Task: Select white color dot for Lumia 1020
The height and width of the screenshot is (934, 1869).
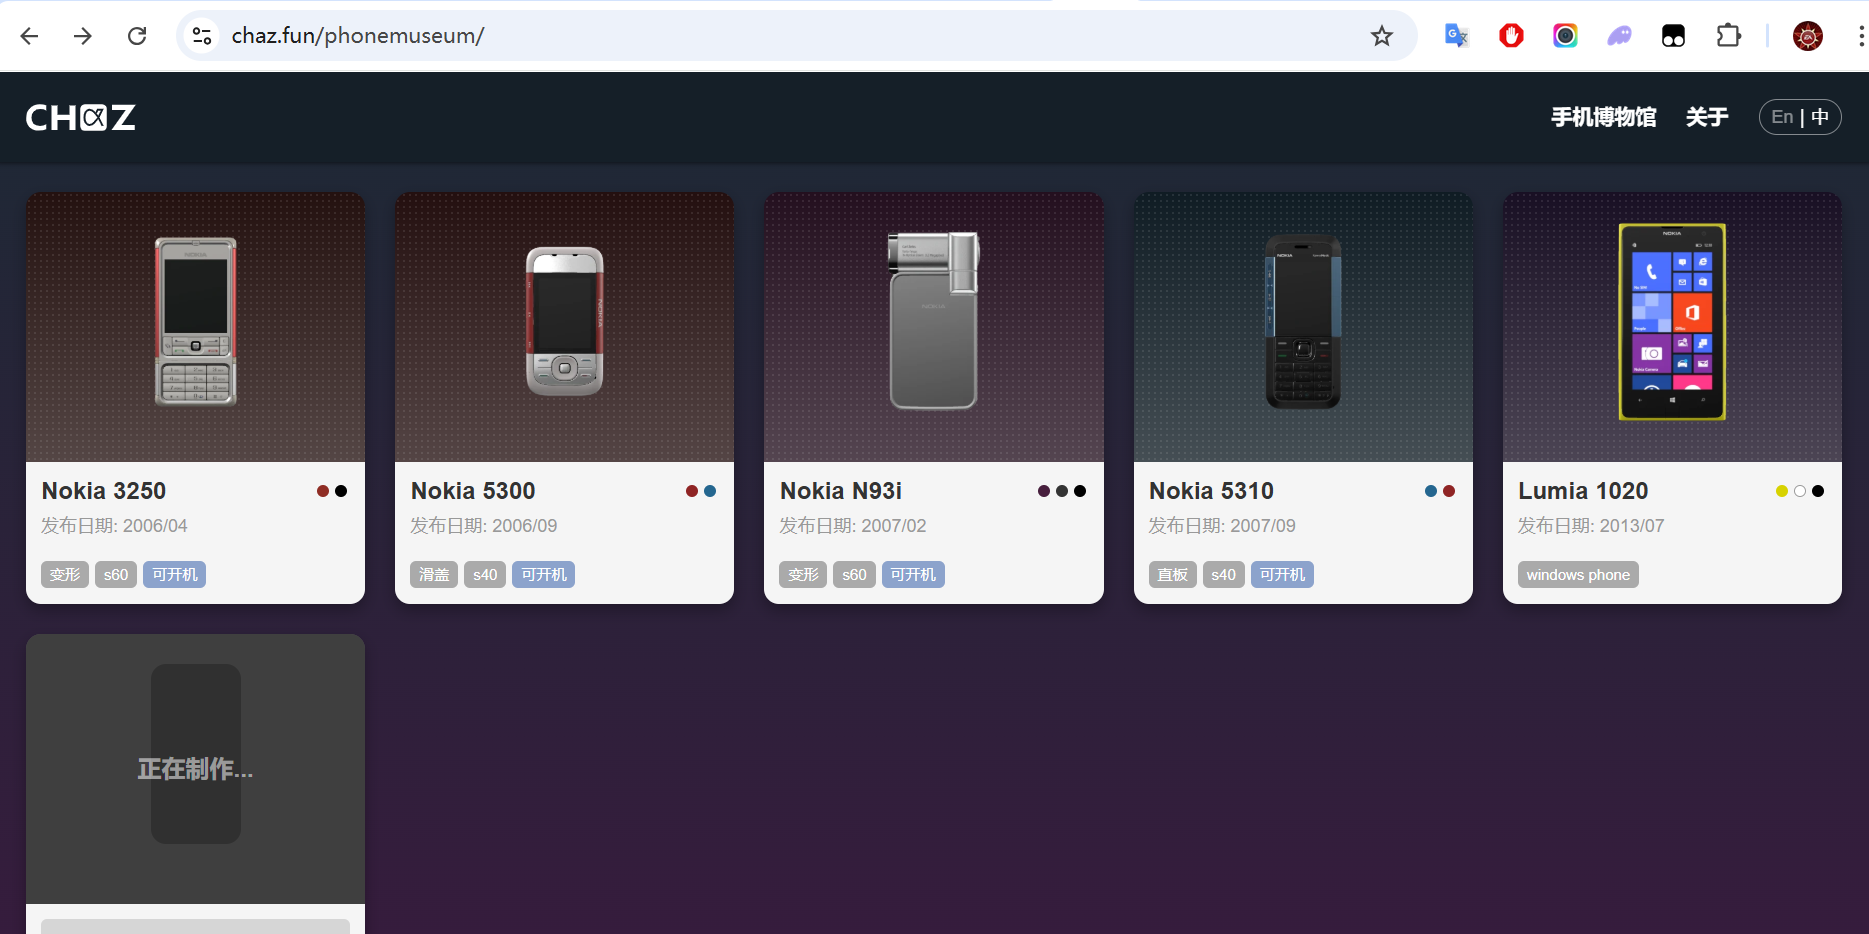Action: (1800, 491)
